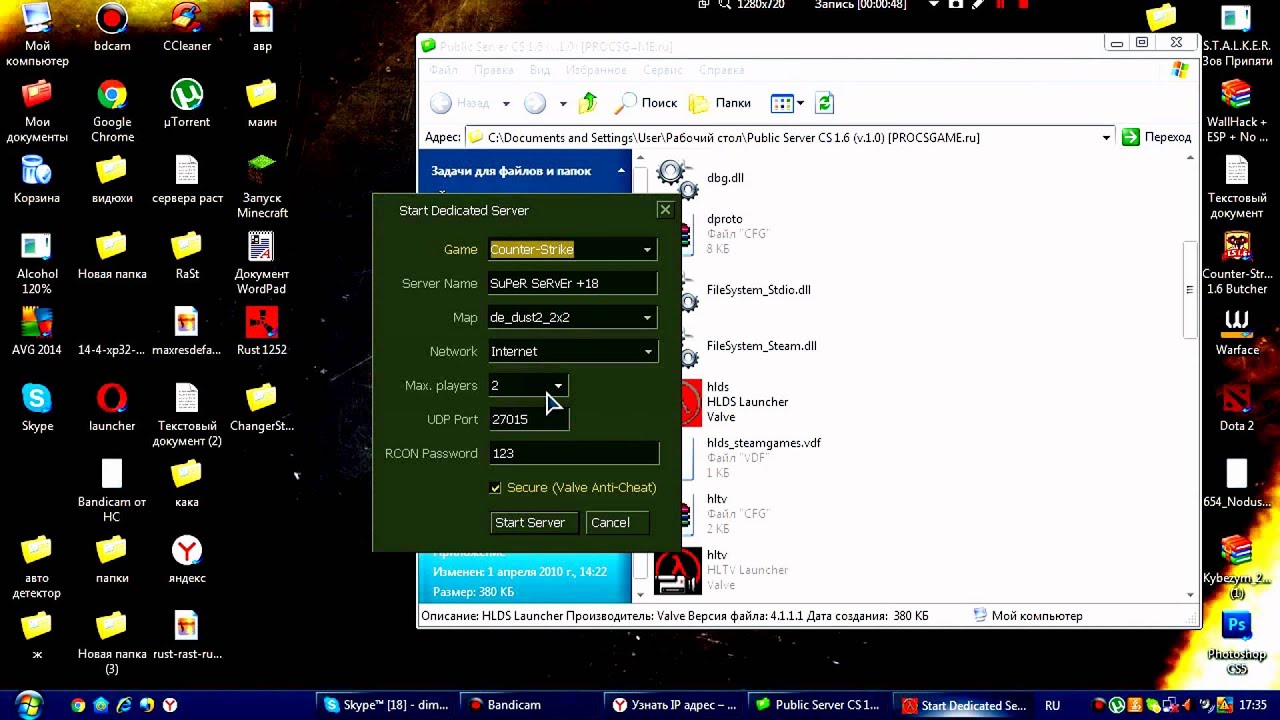Open the bdcam desktop icon
Screen dimensions: 1280x720
tap(112, 28)
